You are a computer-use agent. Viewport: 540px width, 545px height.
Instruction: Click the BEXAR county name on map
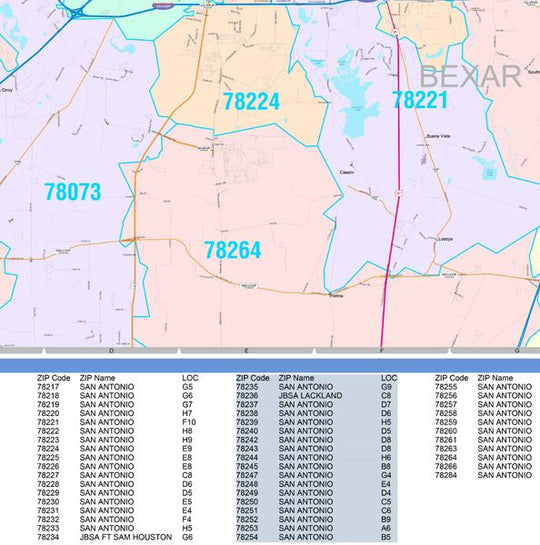click(x=471, y=76)
